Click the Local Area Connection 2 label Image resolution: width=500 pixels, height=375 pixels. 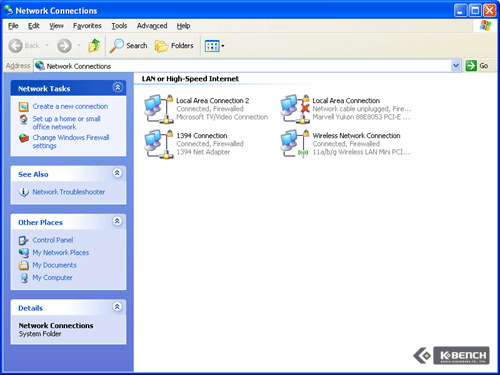click(x=213, y=100)
